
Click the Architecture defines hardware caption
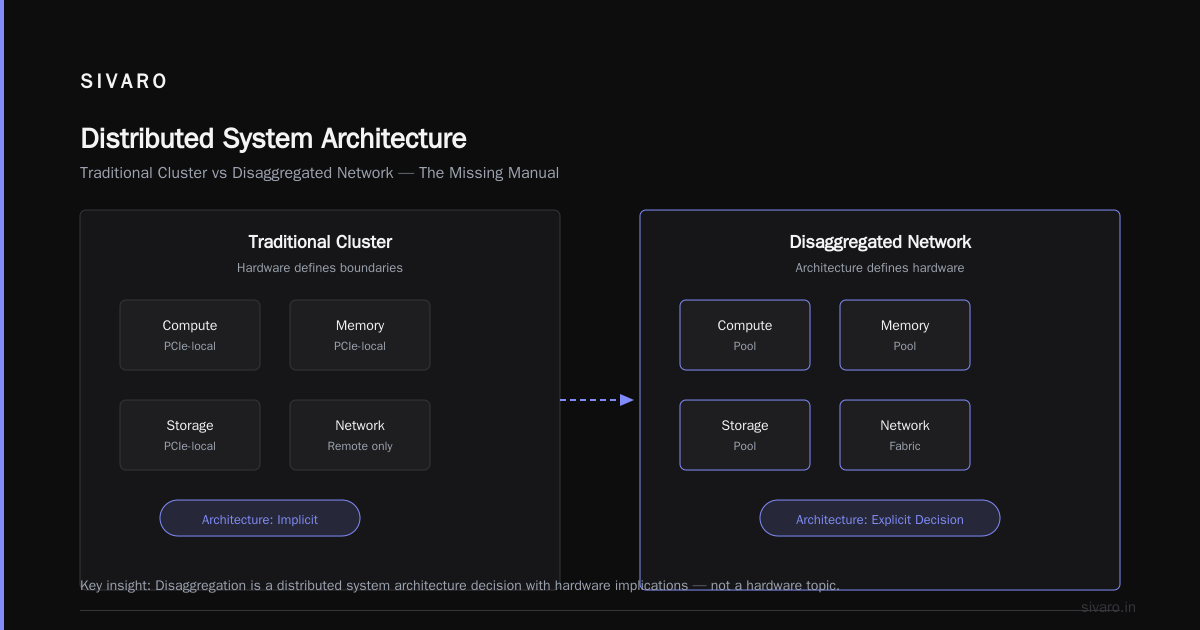[x=880, y=268]
